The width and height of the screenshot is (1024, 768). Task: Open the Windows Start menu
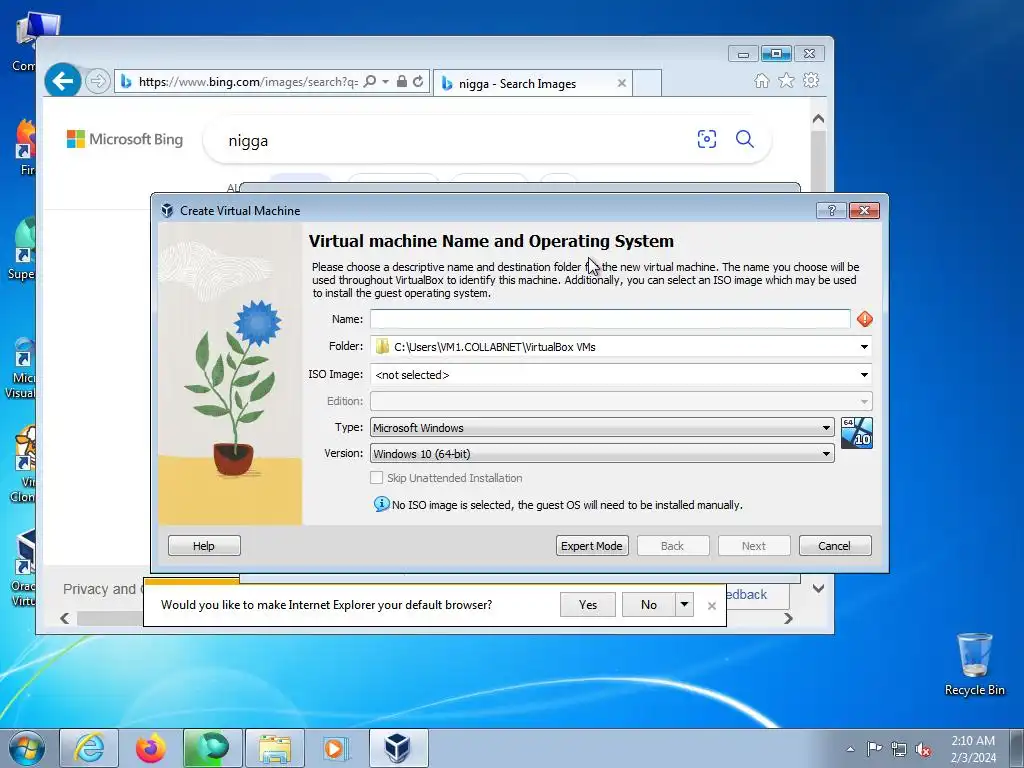26,748
